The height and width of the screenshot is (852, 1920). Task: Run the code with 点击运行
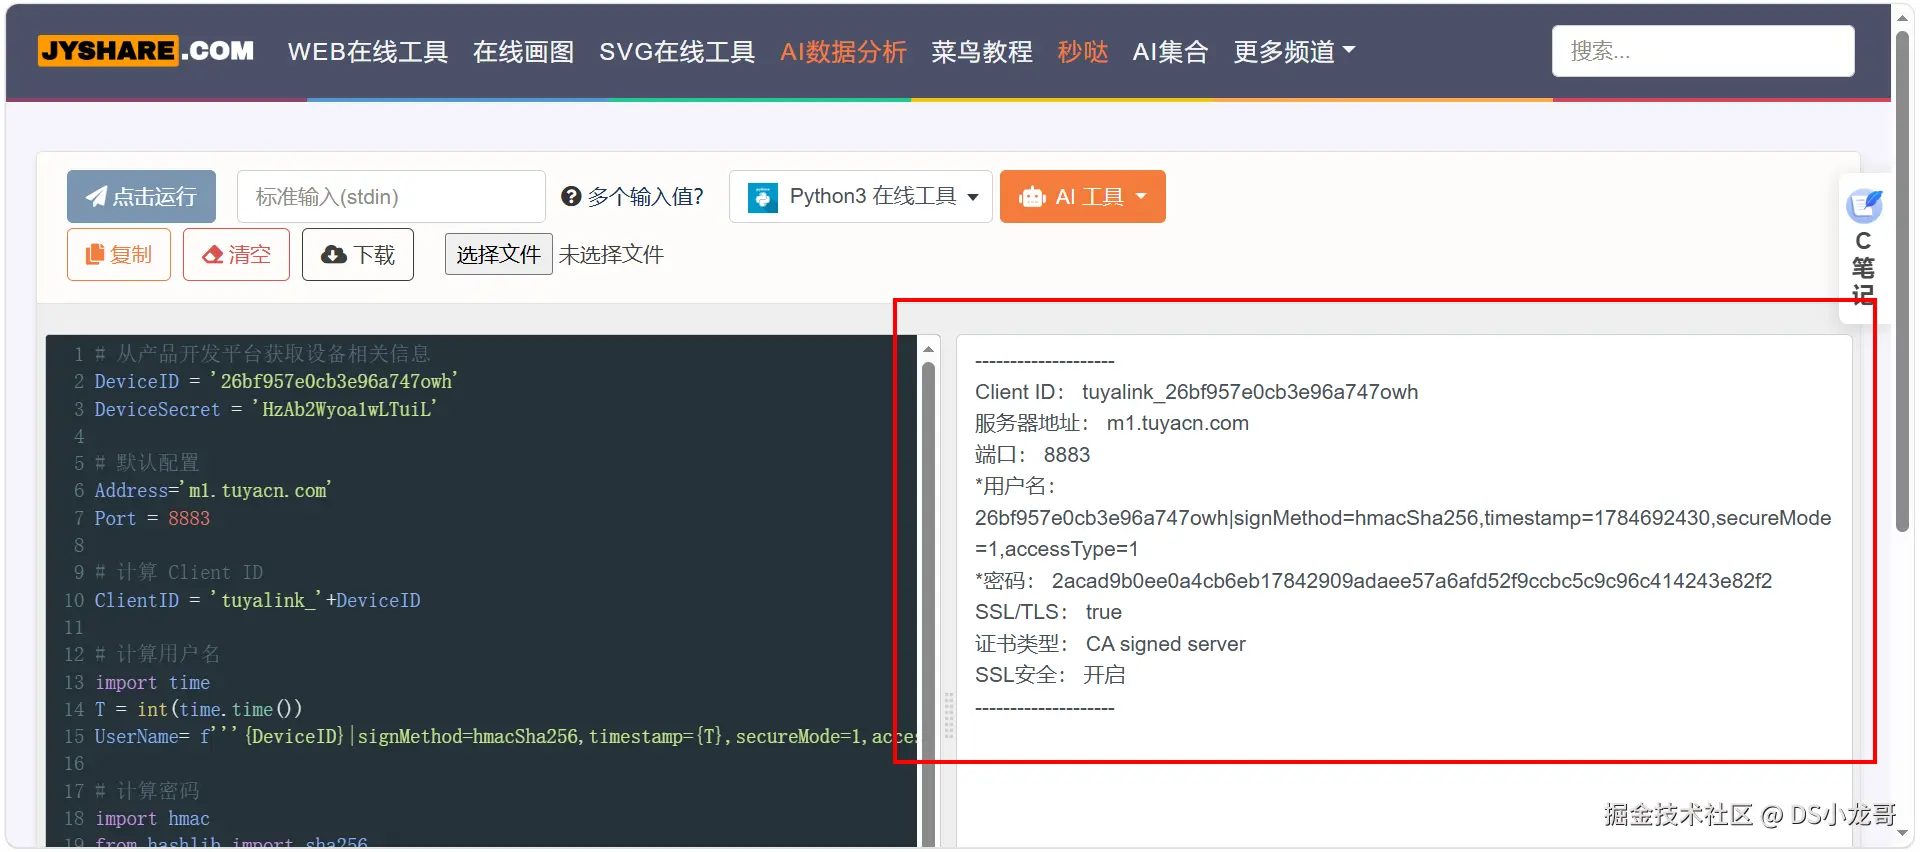coord(141,196)
